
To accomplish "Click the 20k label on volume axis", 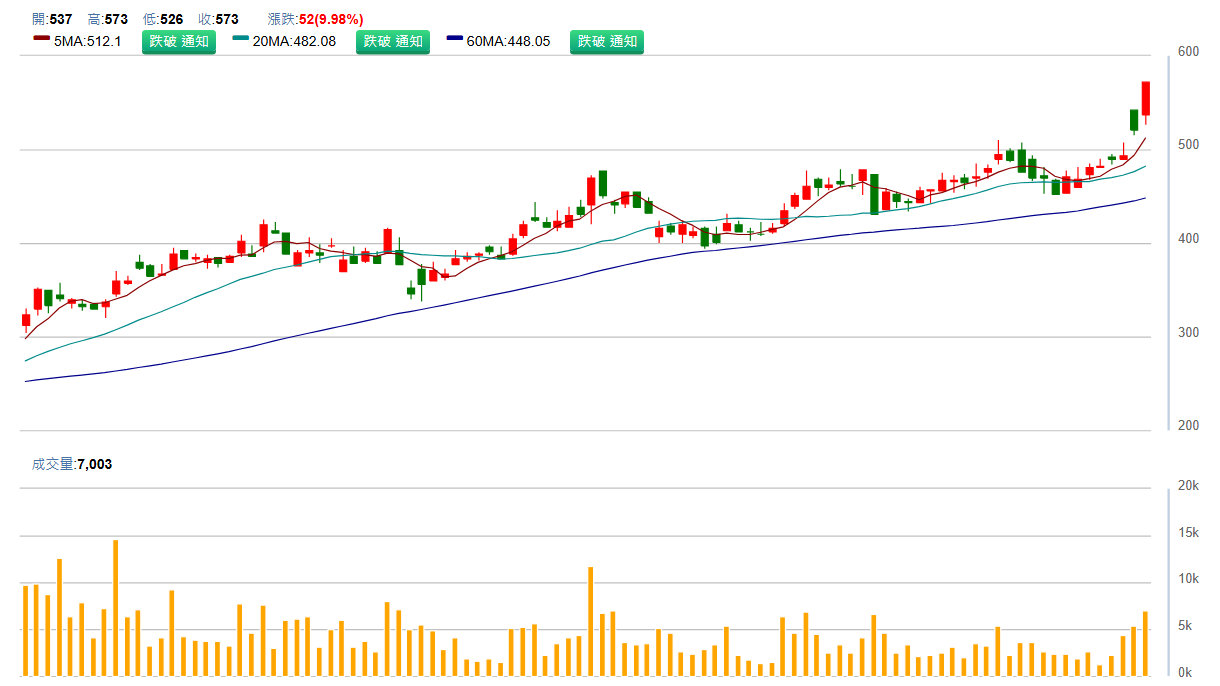I will tap(1188, 486).
